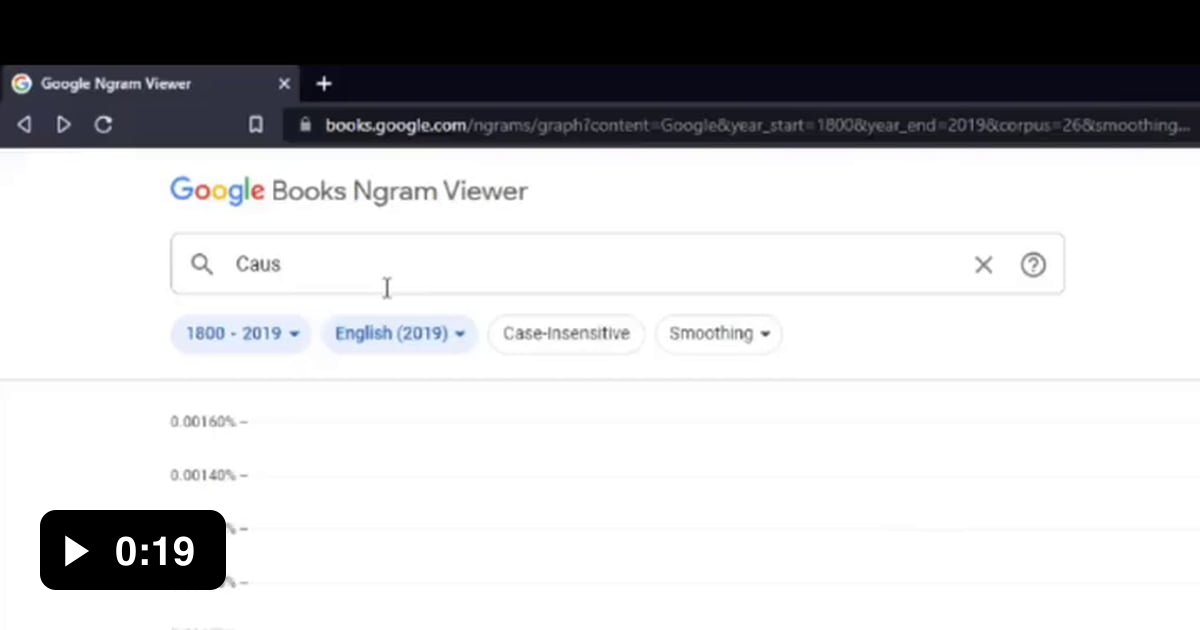Select the Google Ngram Viewer browser tab
Image resolution: width=1200 pixels, height=630 pixels.
(x=115, y=84)
